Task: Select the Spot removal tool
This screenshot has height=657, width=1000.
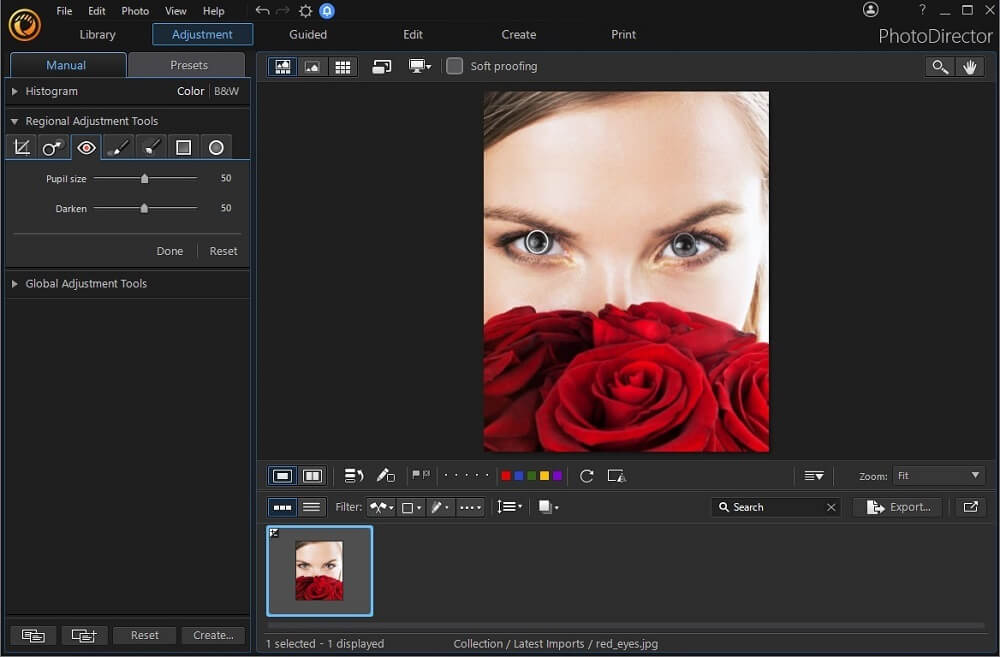Action: pyautogui.click(x=53, y=147)
